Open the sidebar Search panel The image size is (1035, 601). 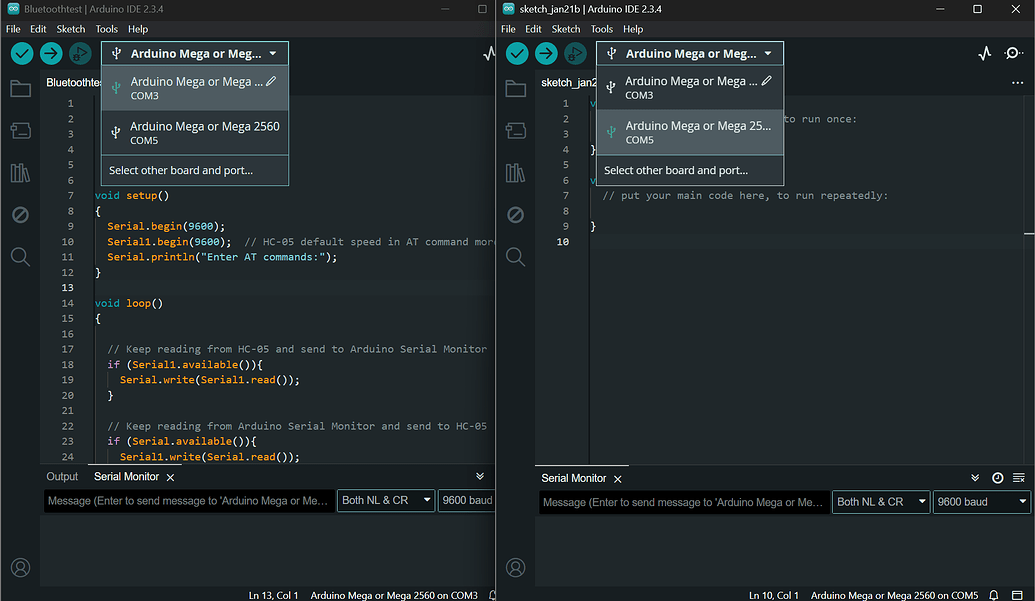pos(20,256)
